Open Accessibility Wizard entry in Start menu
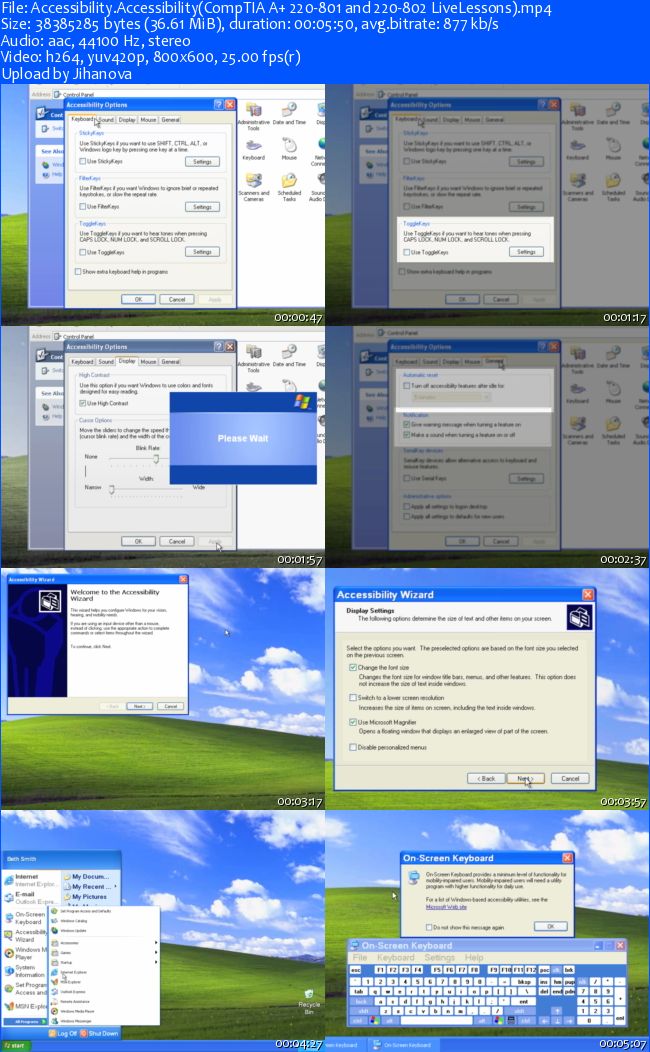 tap(27, 935)
